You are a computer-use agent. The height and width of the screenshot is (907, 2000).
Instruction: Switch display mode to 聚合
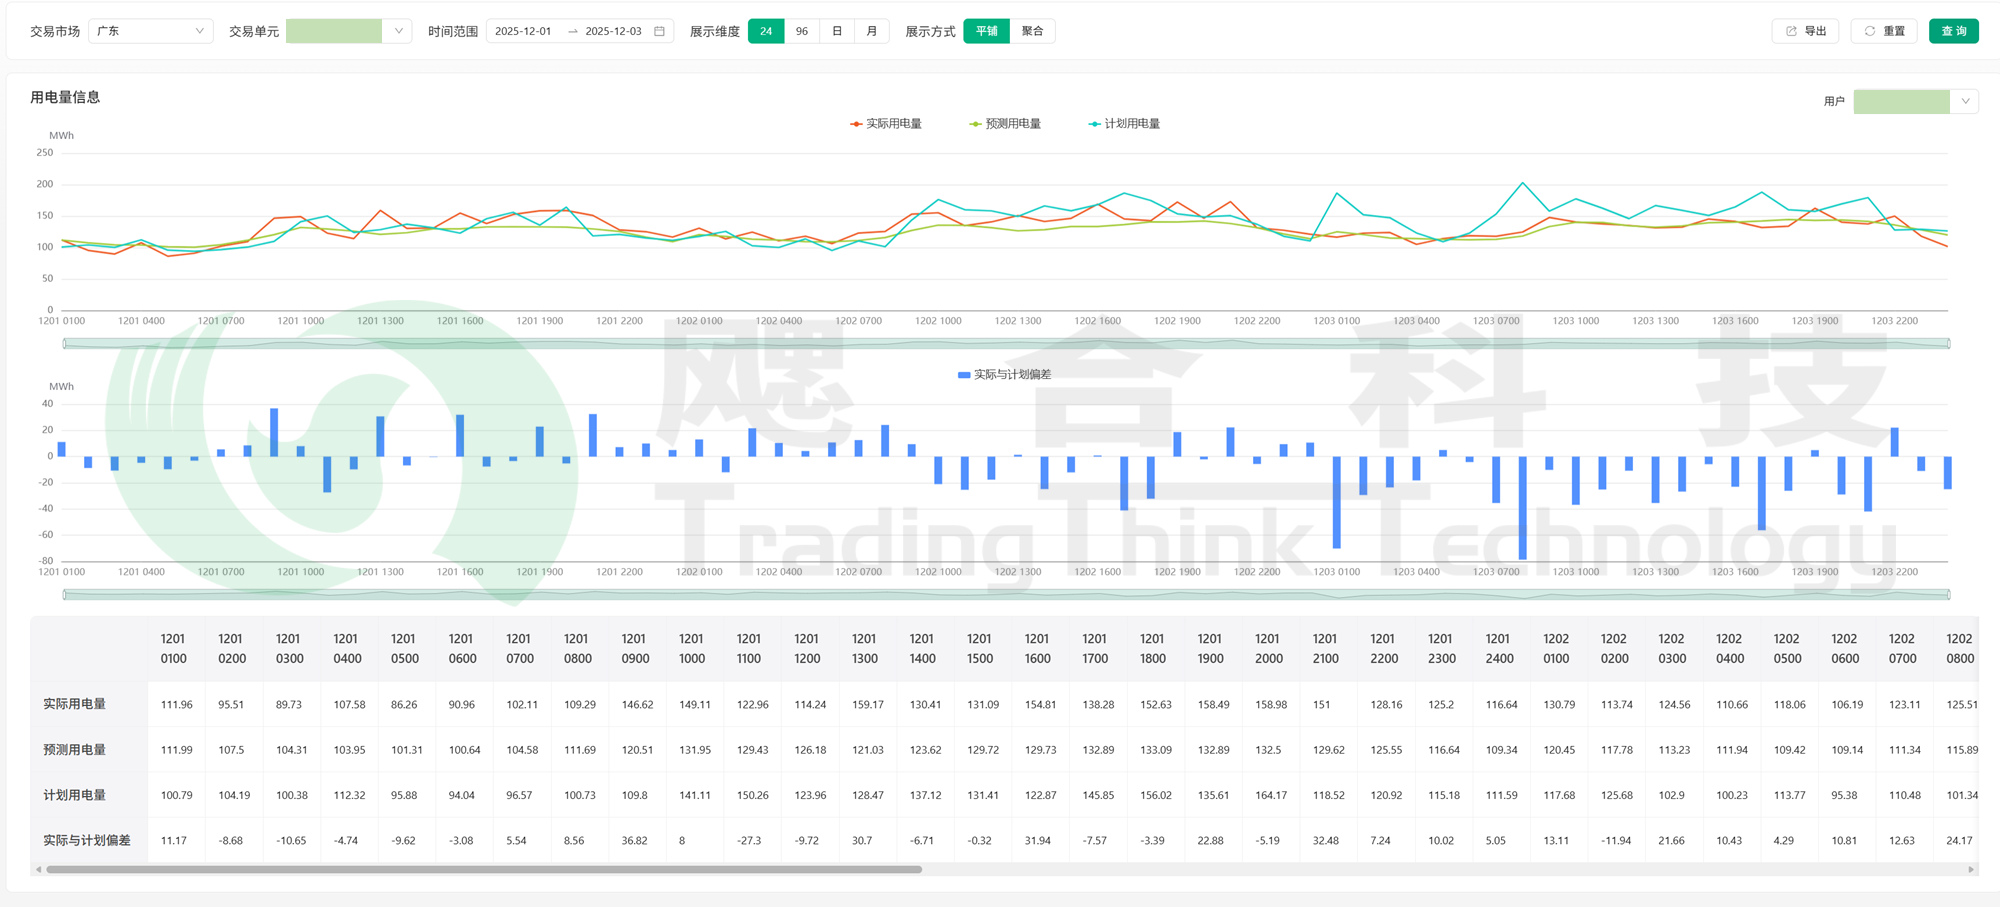[x=1032, y=31]
